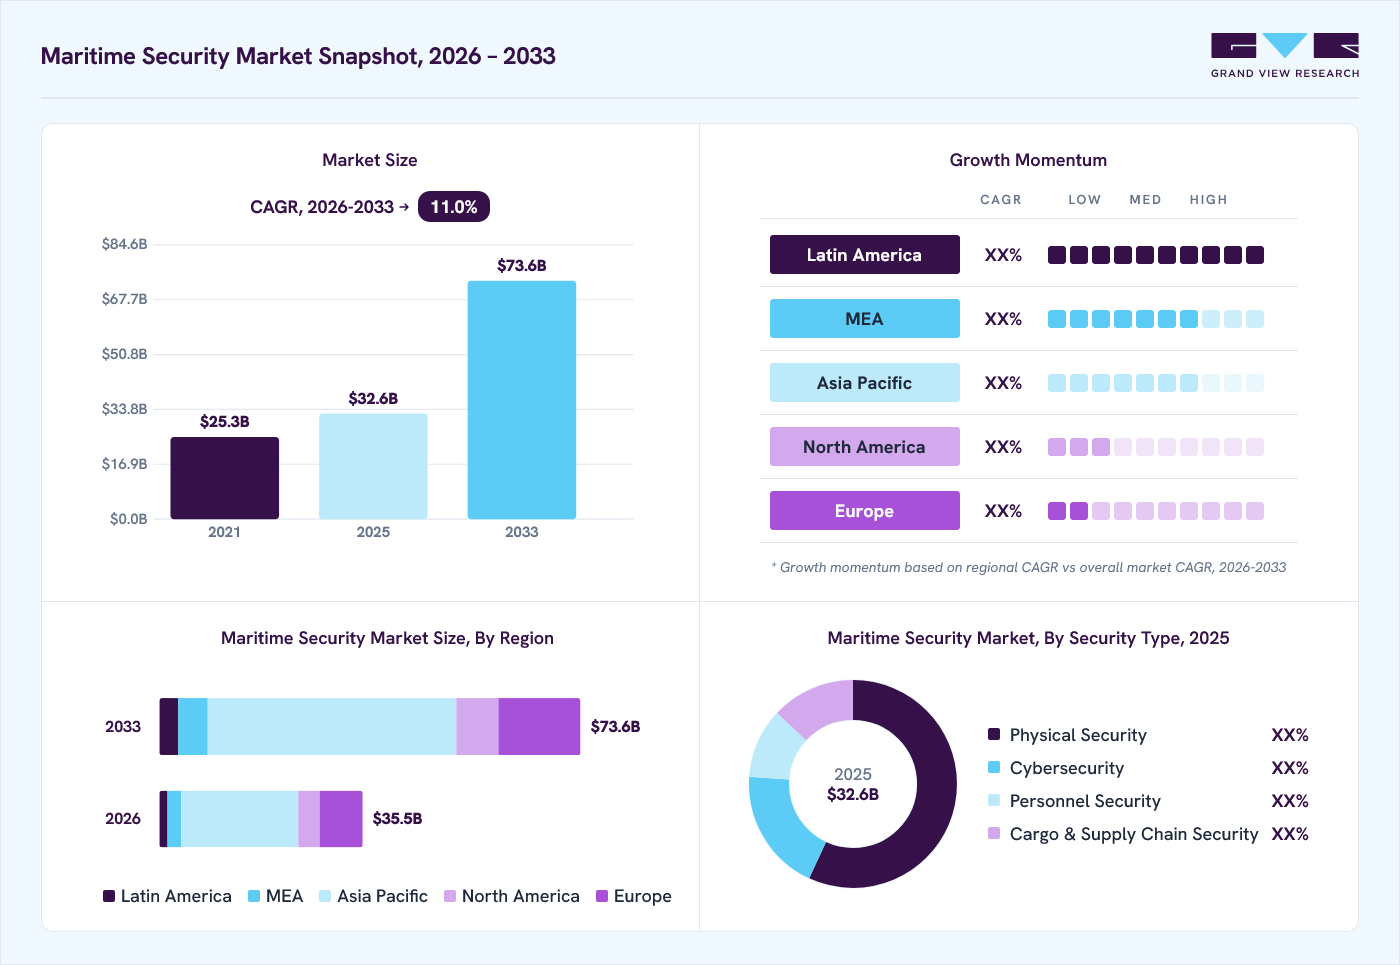Click the Europe segment in 2026 bar

pos(341,819)
